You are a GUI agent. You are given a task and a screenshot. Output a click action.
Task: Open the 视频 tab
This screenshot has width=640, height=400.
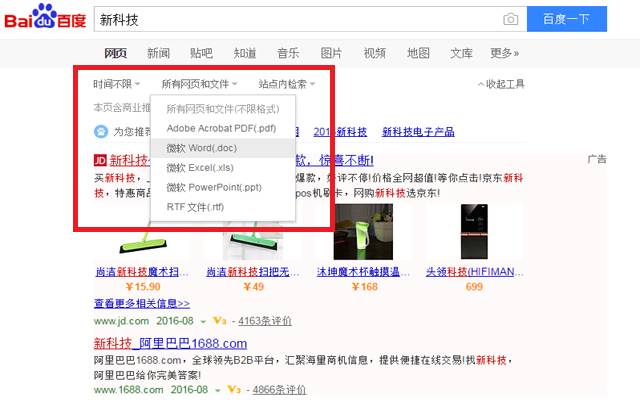(x=375, y=53)
